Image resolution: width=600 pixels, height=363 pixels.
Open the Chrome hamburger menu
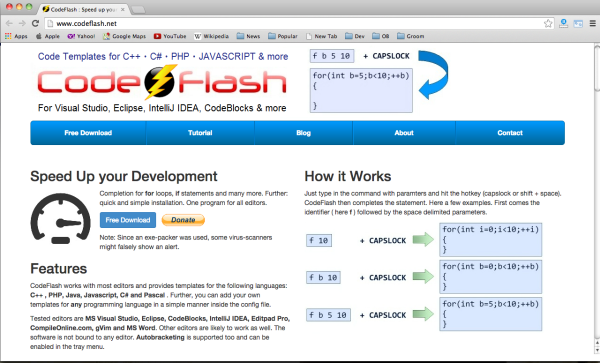(592, 23)
